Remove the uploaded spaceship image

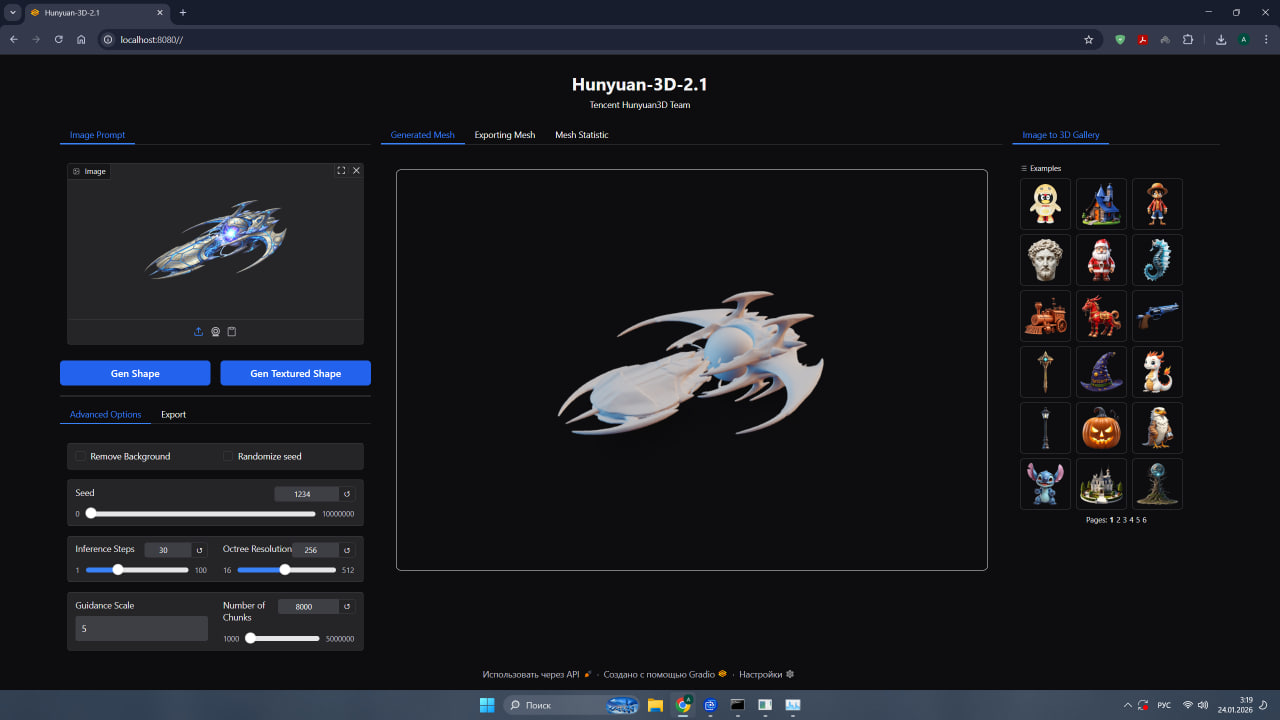[356, 171]
